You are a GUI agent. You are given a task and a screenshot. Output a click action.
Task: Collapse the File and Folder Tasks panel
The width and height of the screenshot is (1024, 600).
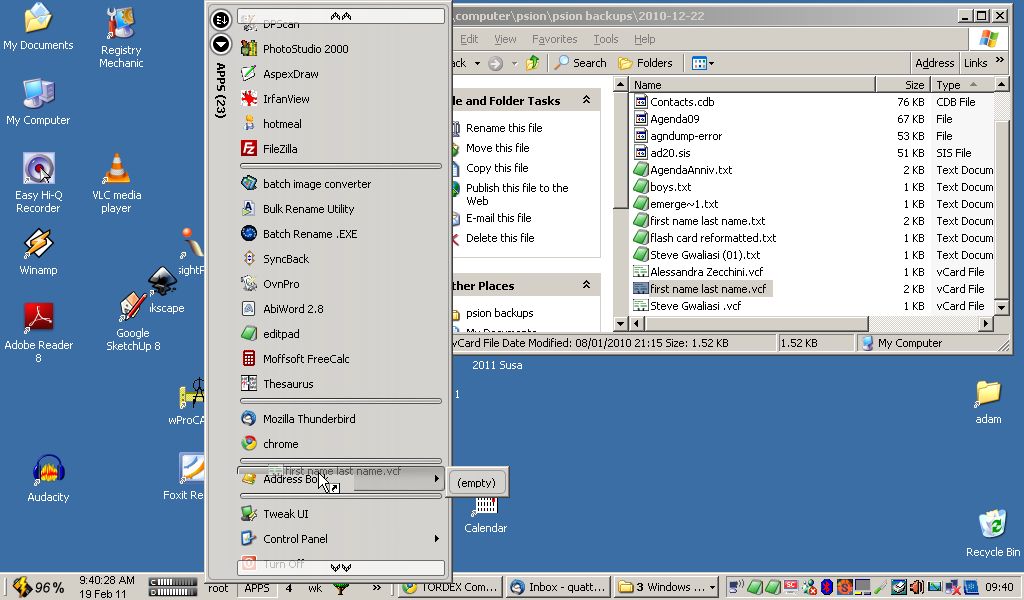pos(586,101)
